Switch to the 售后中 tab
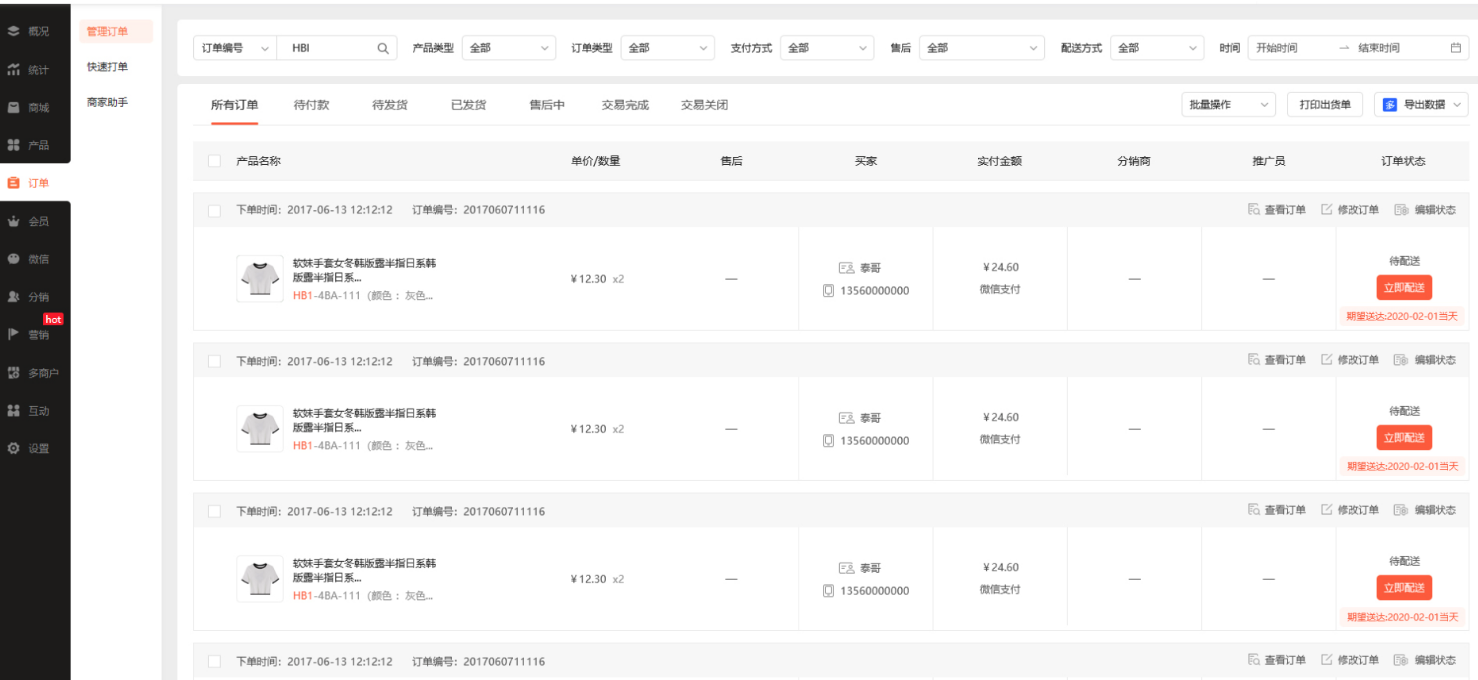Viewport: 1478px width, 680px height. tap(547, 105)
